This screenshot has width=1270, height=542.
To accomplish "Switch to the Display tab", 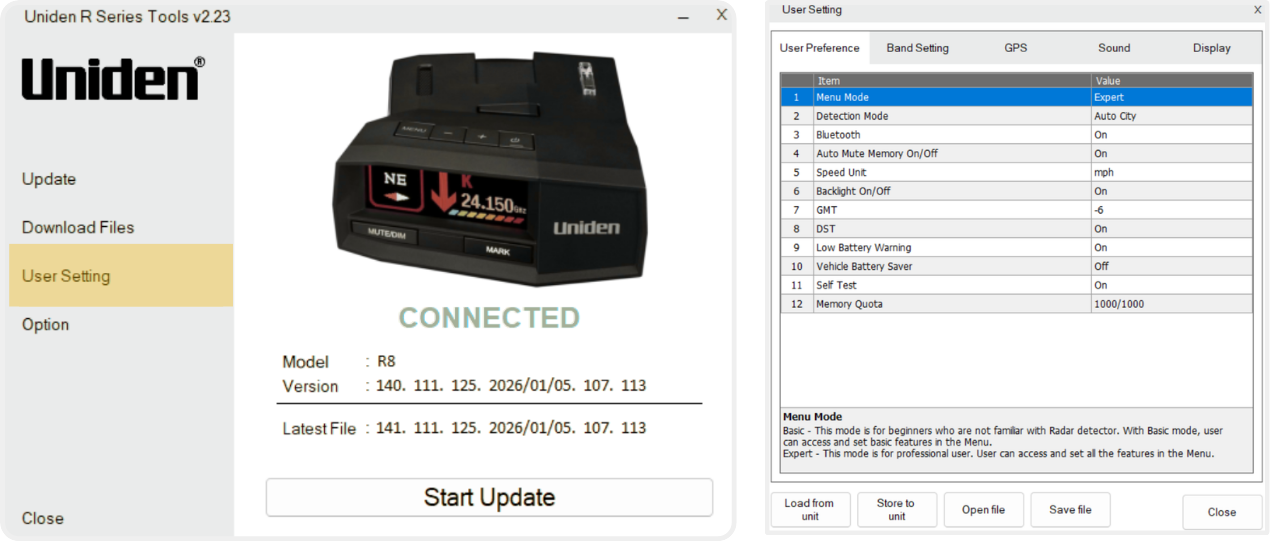I will coord(1212,48).
